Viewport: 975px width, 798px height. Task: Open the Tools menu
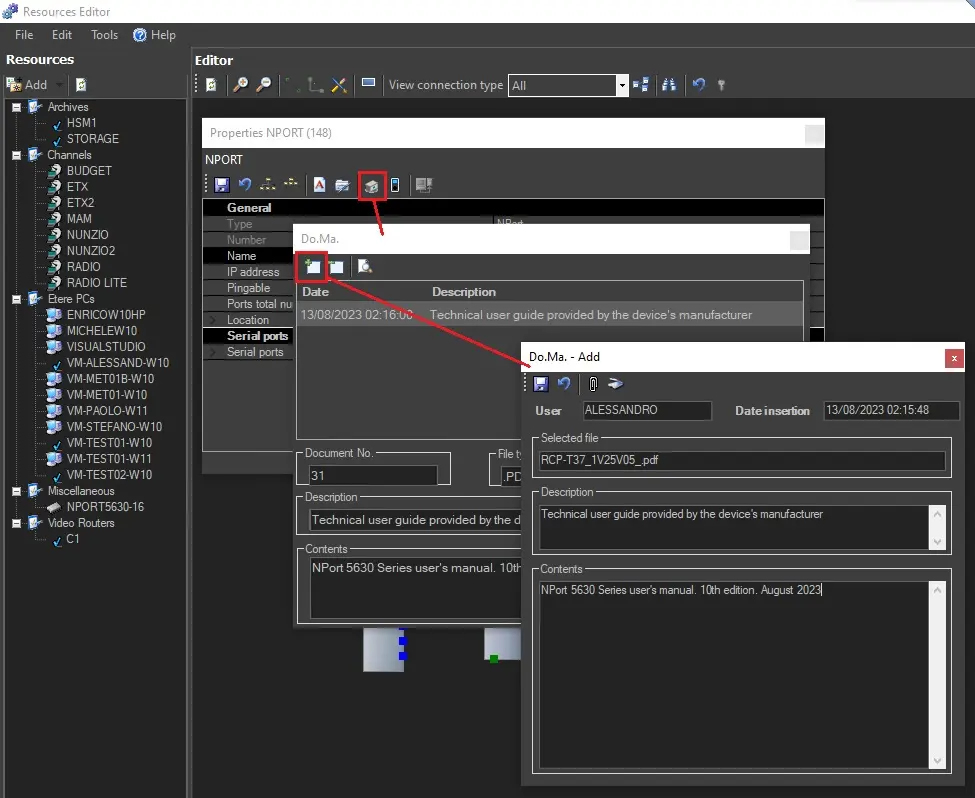pyautogui.click(x=104, y=35)
